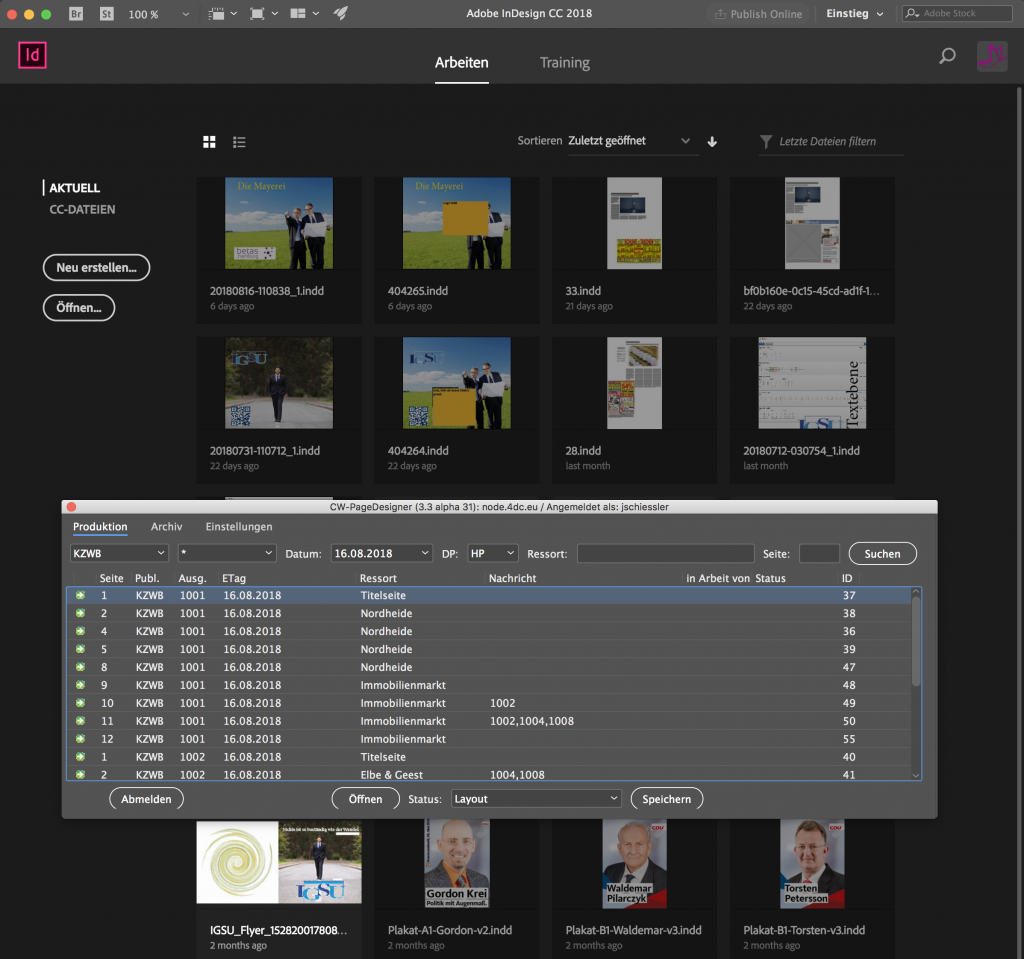Click the filter icon beside 'Letzte Dateien filtern'
Image resolution: width=1024 pixels, height=959 pixels.
[766, 141]
